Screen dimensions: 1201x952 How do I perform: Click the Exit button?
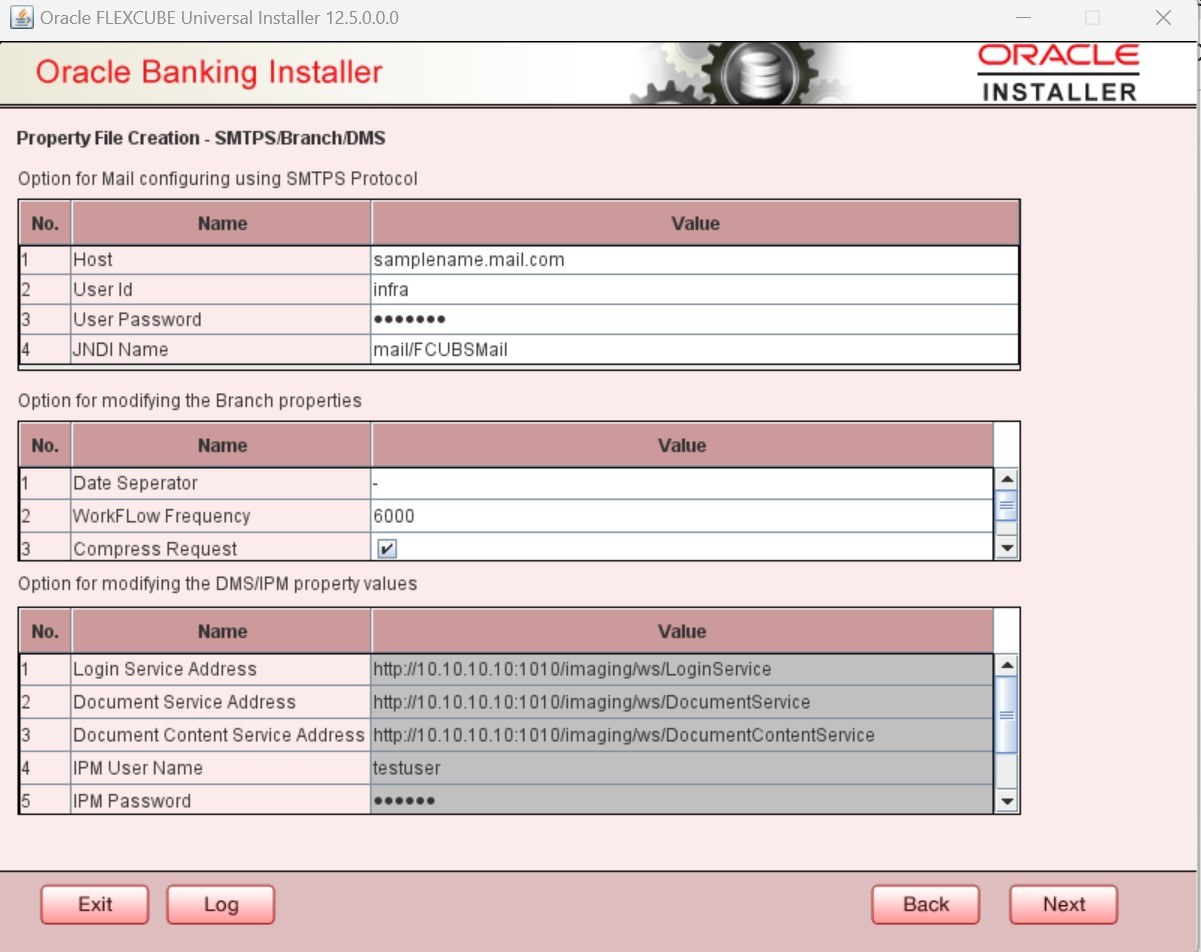(x=94, y=904)
